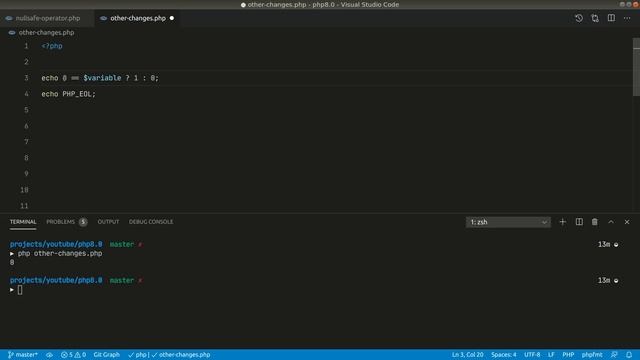Viewport: 640px width, 360px height.
Task: Create a new terminal with plus icon
Action: pos(563,222)
